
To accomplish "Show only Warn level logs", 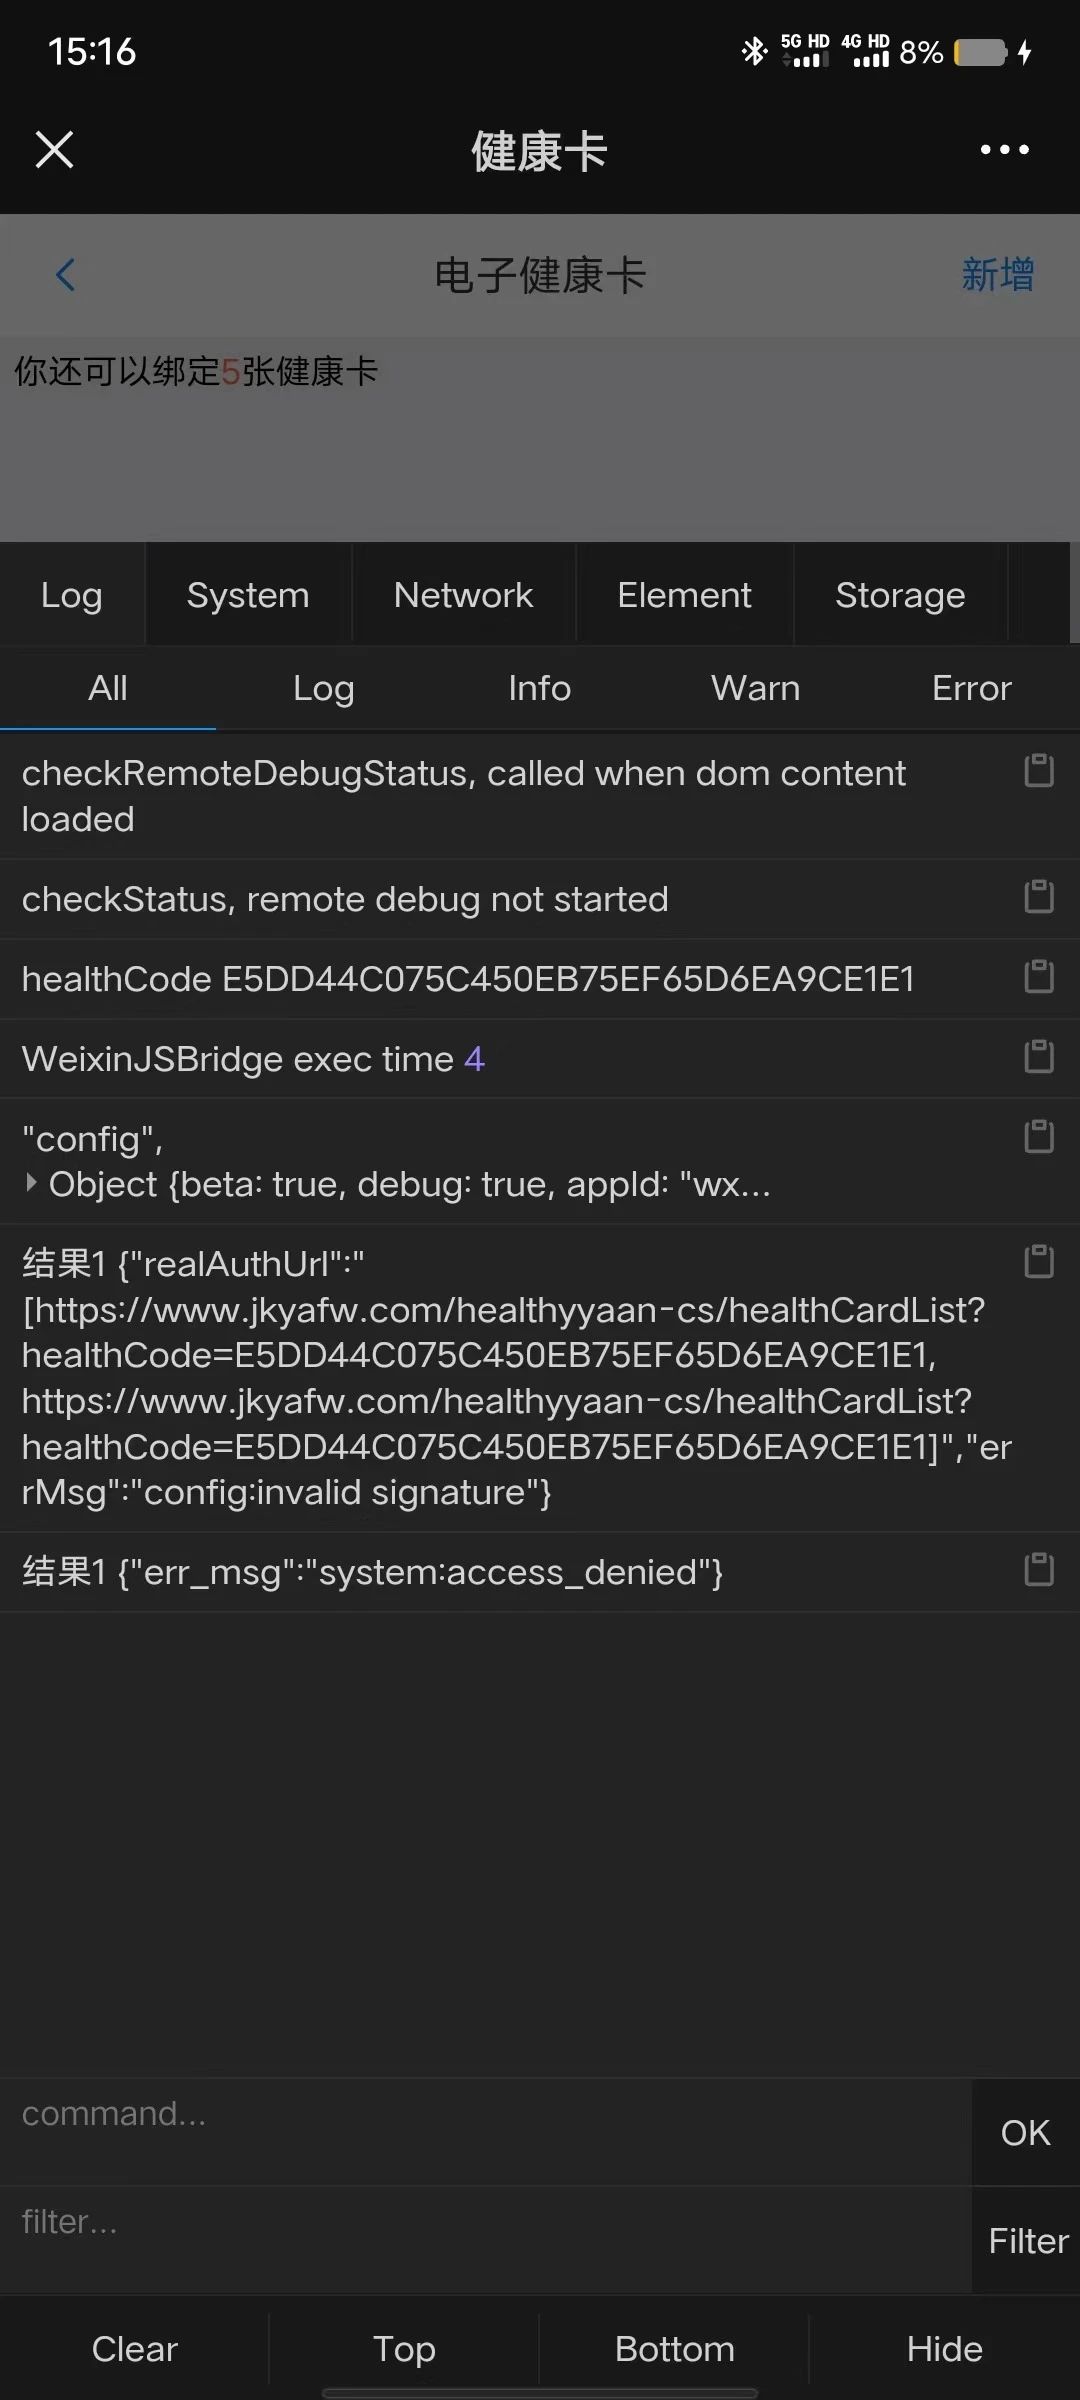I will [756, 688].
